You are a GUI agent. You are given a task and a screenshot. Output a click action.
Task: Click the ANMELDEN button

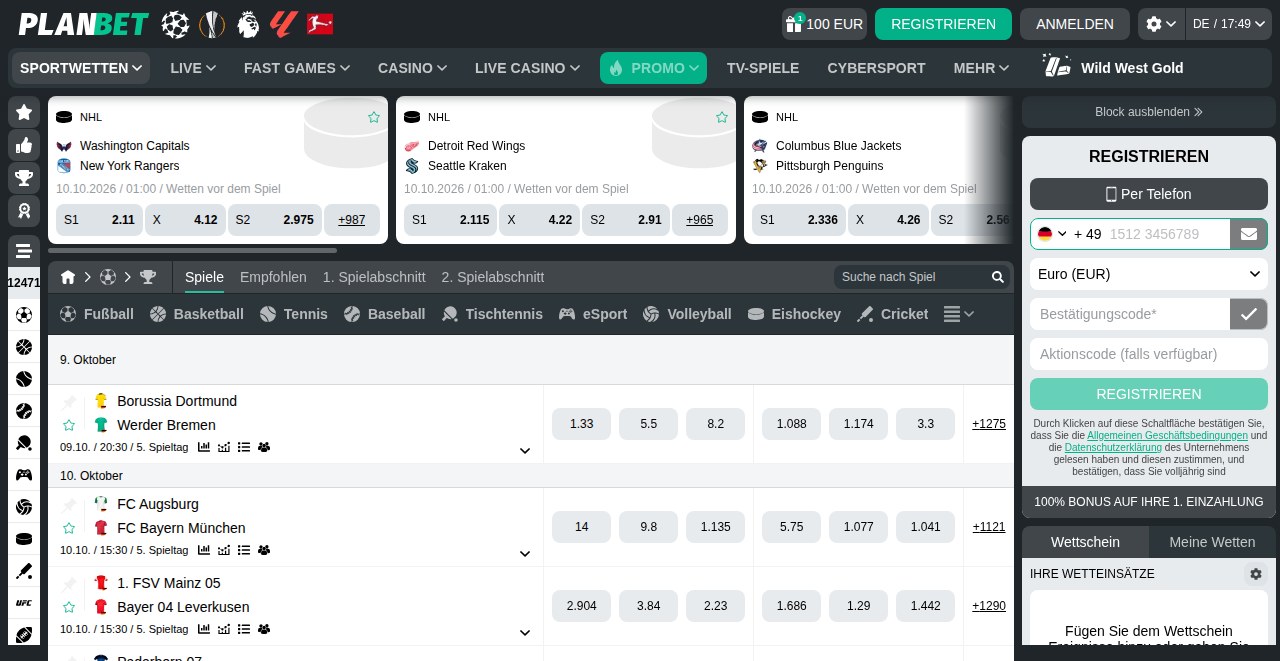[1075, 24]
